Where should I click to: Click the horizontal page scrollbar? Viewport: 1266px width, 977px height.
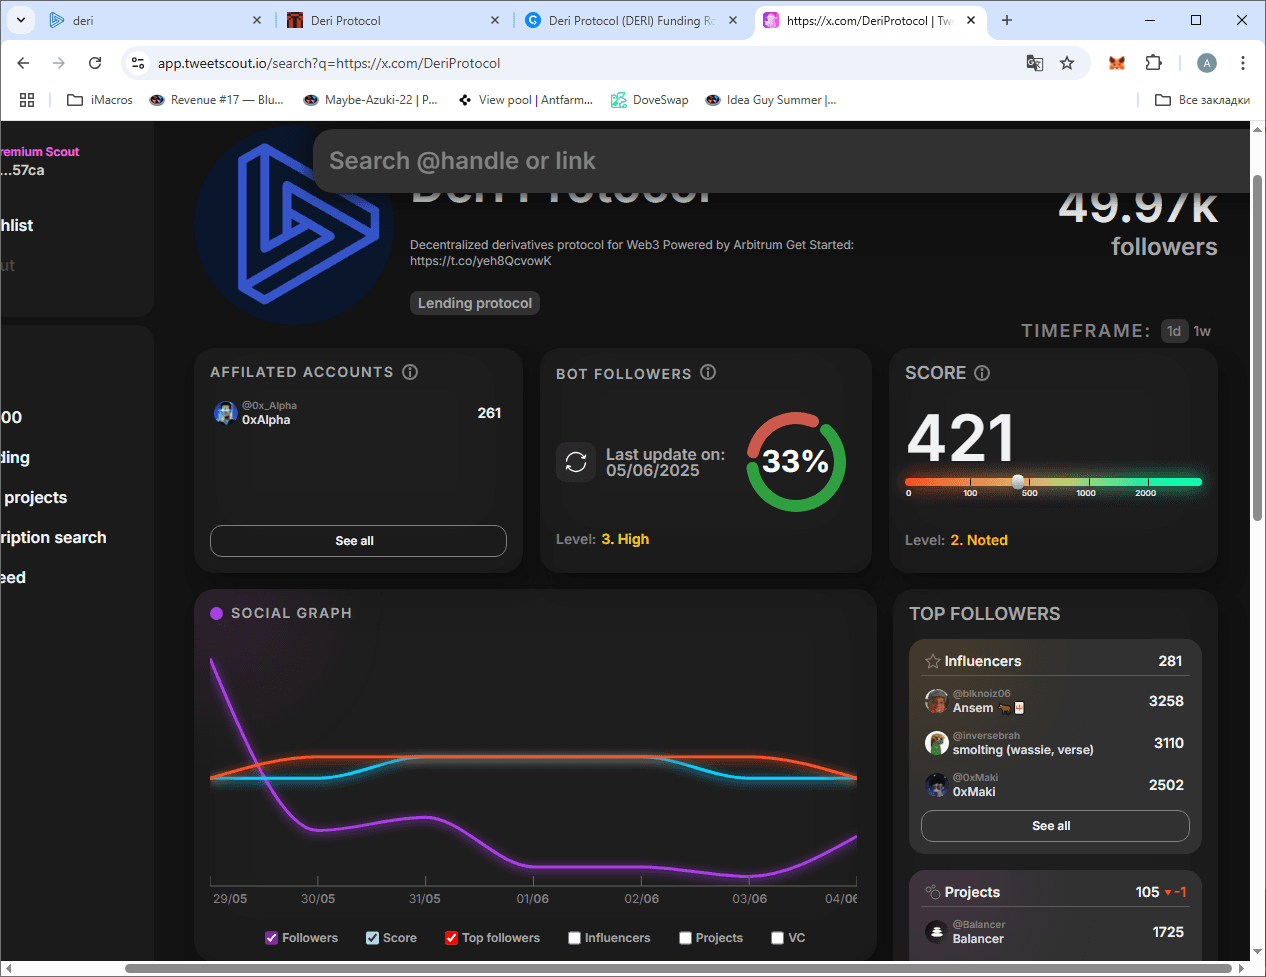[678, 968]
